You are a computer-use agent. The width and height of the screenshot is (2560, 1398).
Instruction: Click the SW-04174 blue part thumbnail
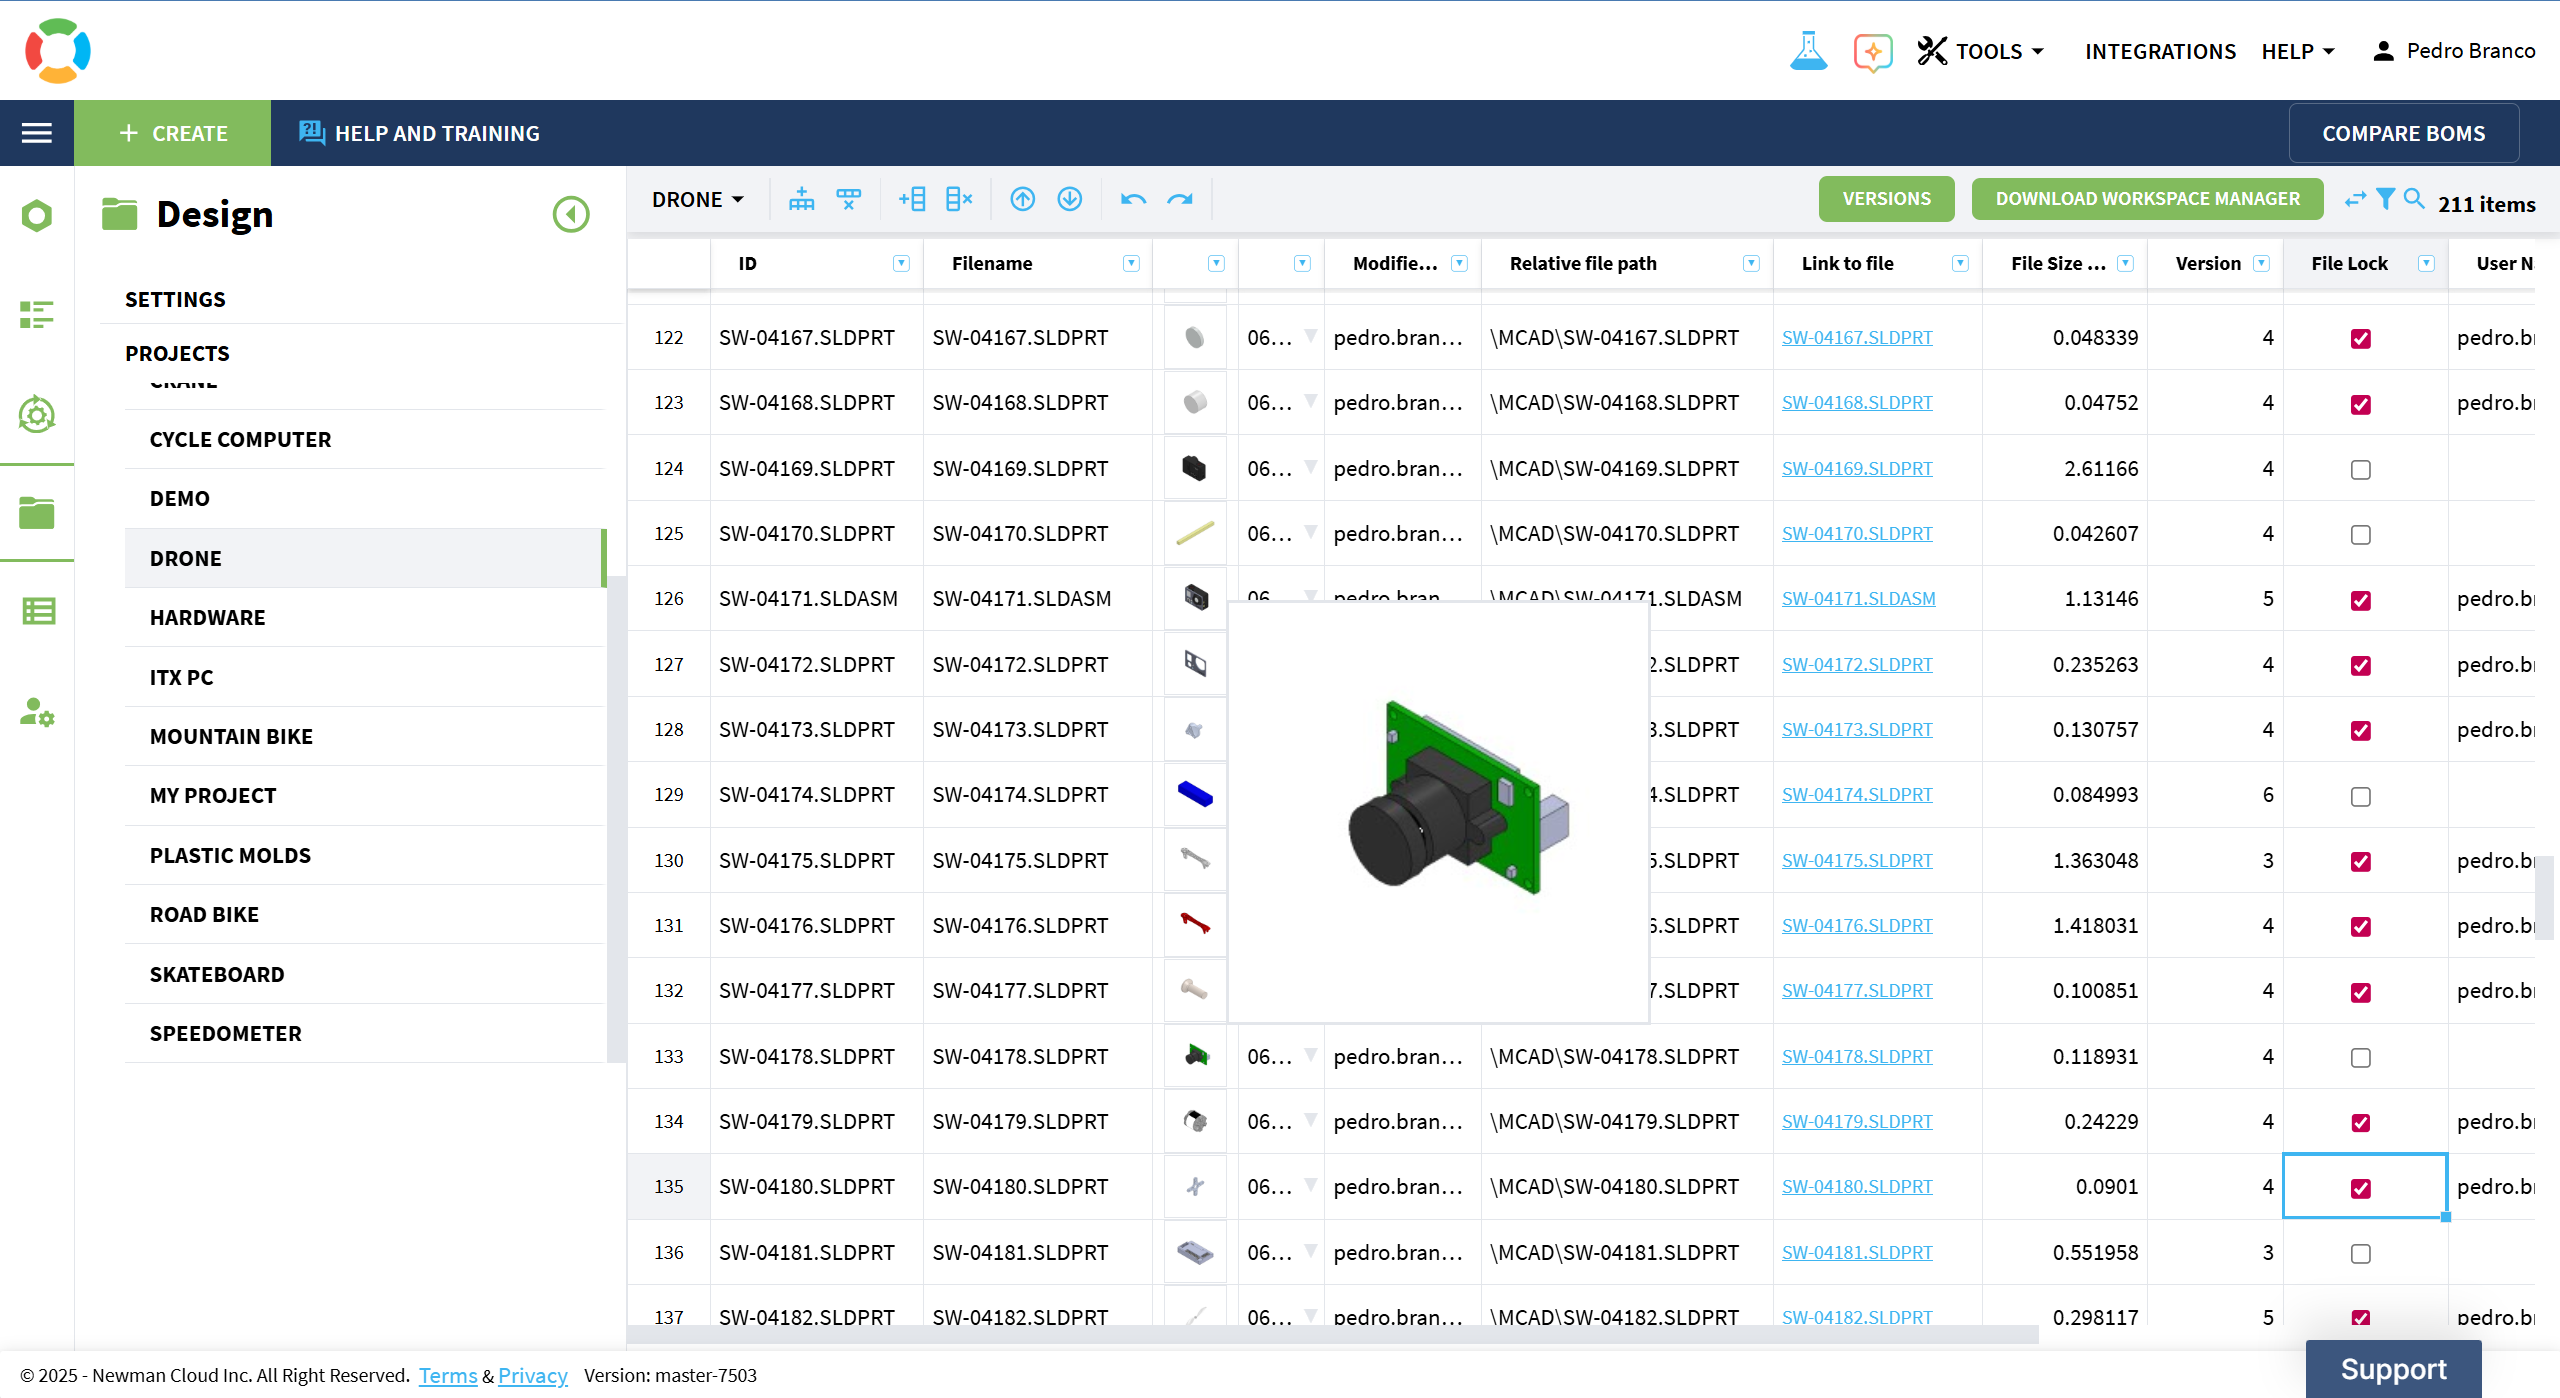[1195, 795]
